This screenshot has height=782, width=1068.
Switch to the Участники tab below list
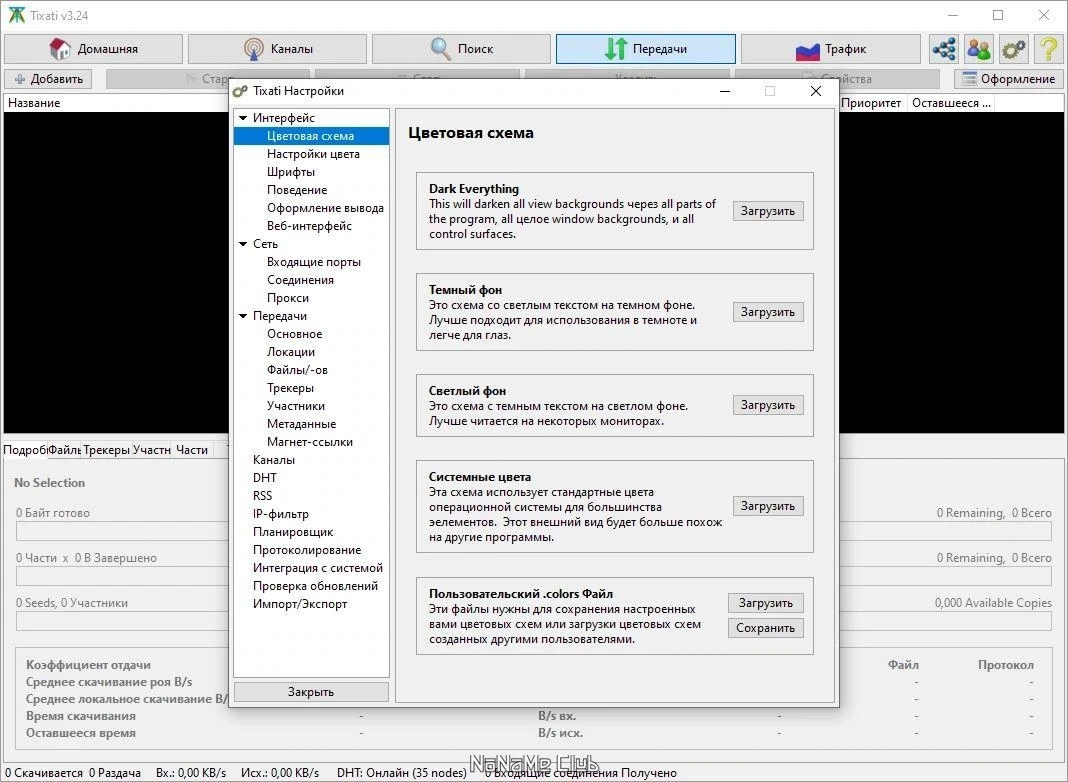pos(151,450)
